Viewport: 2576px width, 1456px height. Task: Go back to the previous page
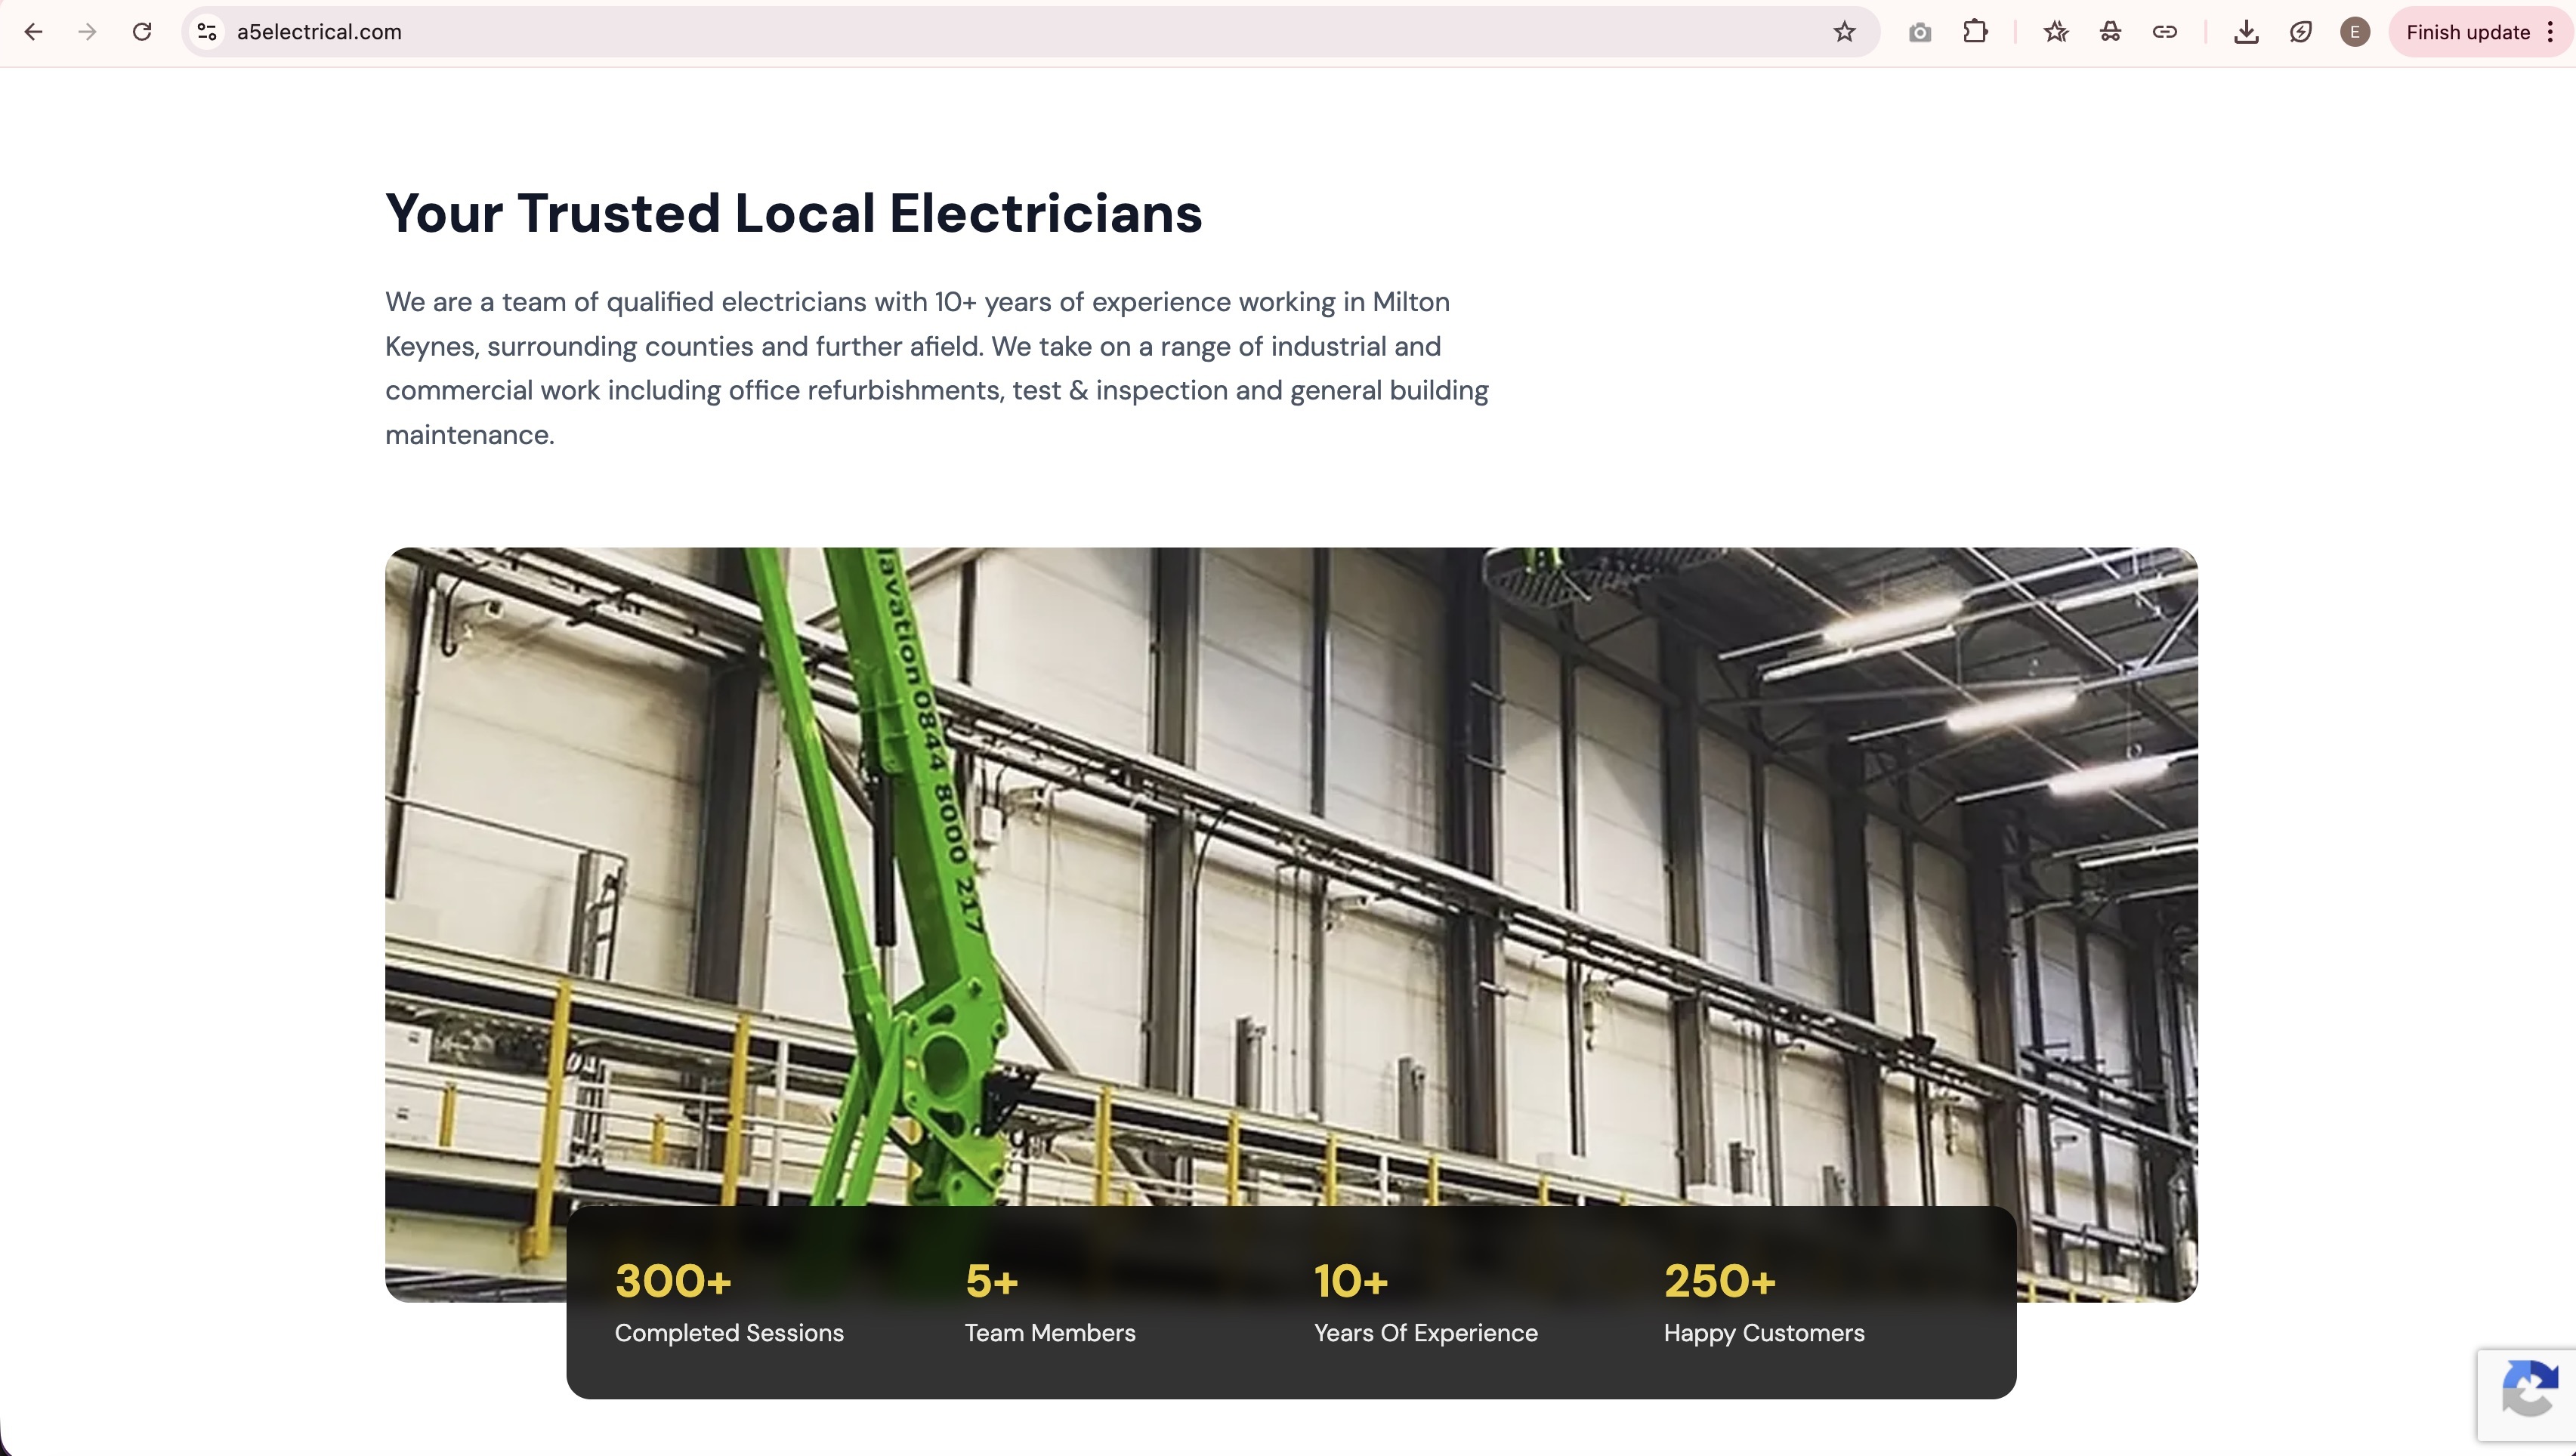(33, 32)
